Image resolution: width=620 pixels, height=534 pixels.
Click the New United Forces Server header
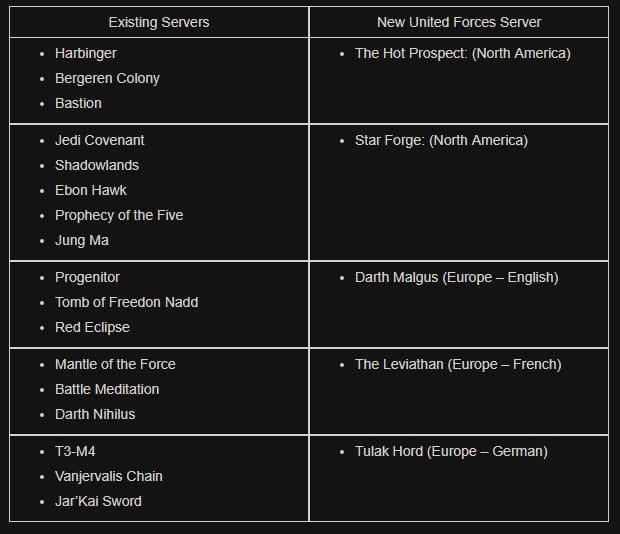pos(459,22)
